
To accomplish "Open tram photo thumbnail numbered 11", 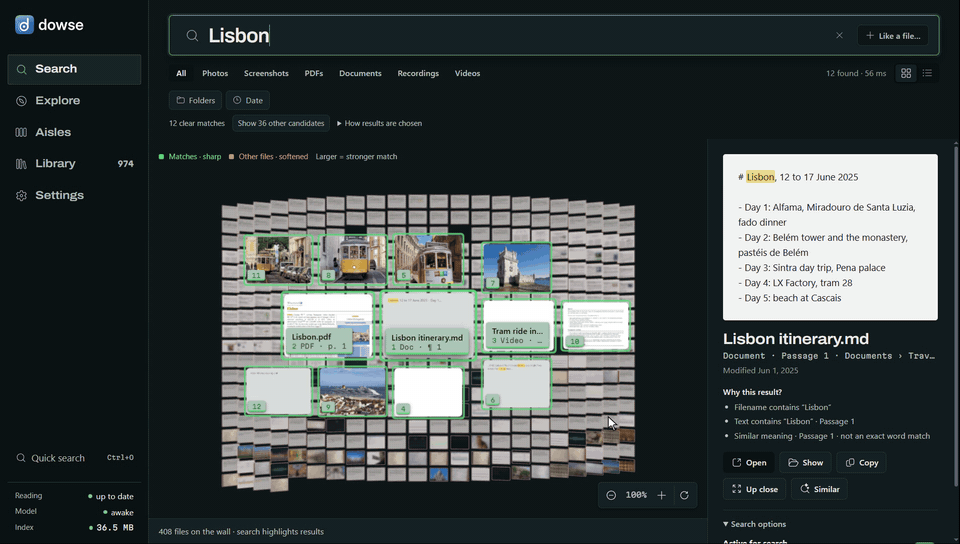I will pos(279,259).
